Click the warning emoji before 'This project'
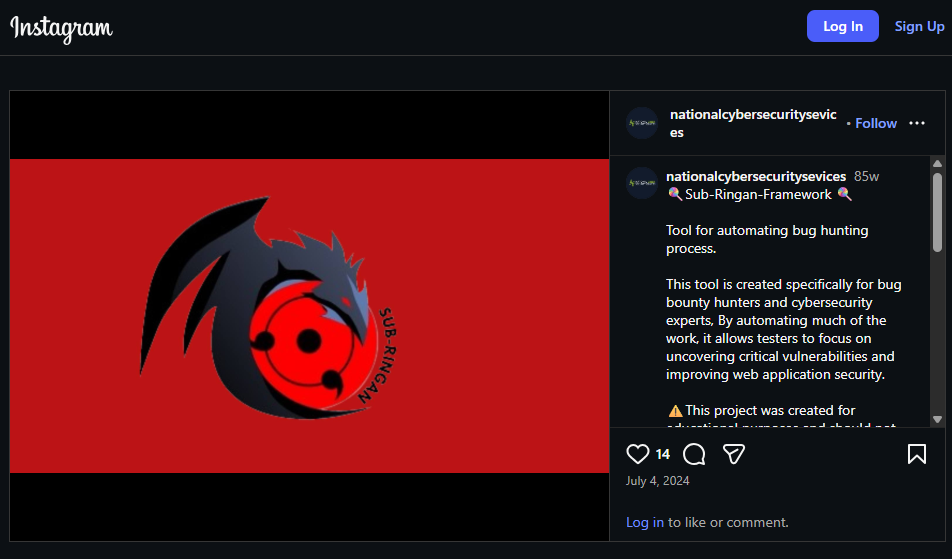Image resolution: width=952 pixels, height=559 pixels. (x=675, y=411)
